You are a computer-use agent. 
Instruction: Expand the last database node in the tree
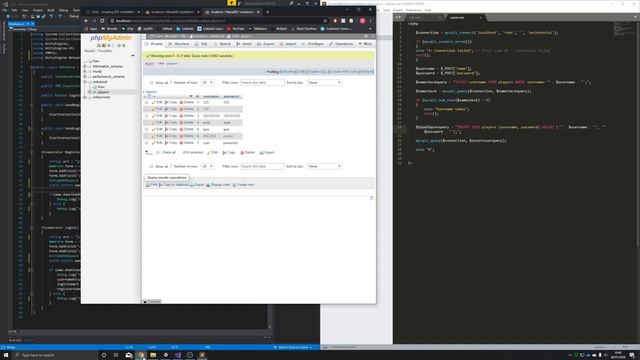coord(85,97)
